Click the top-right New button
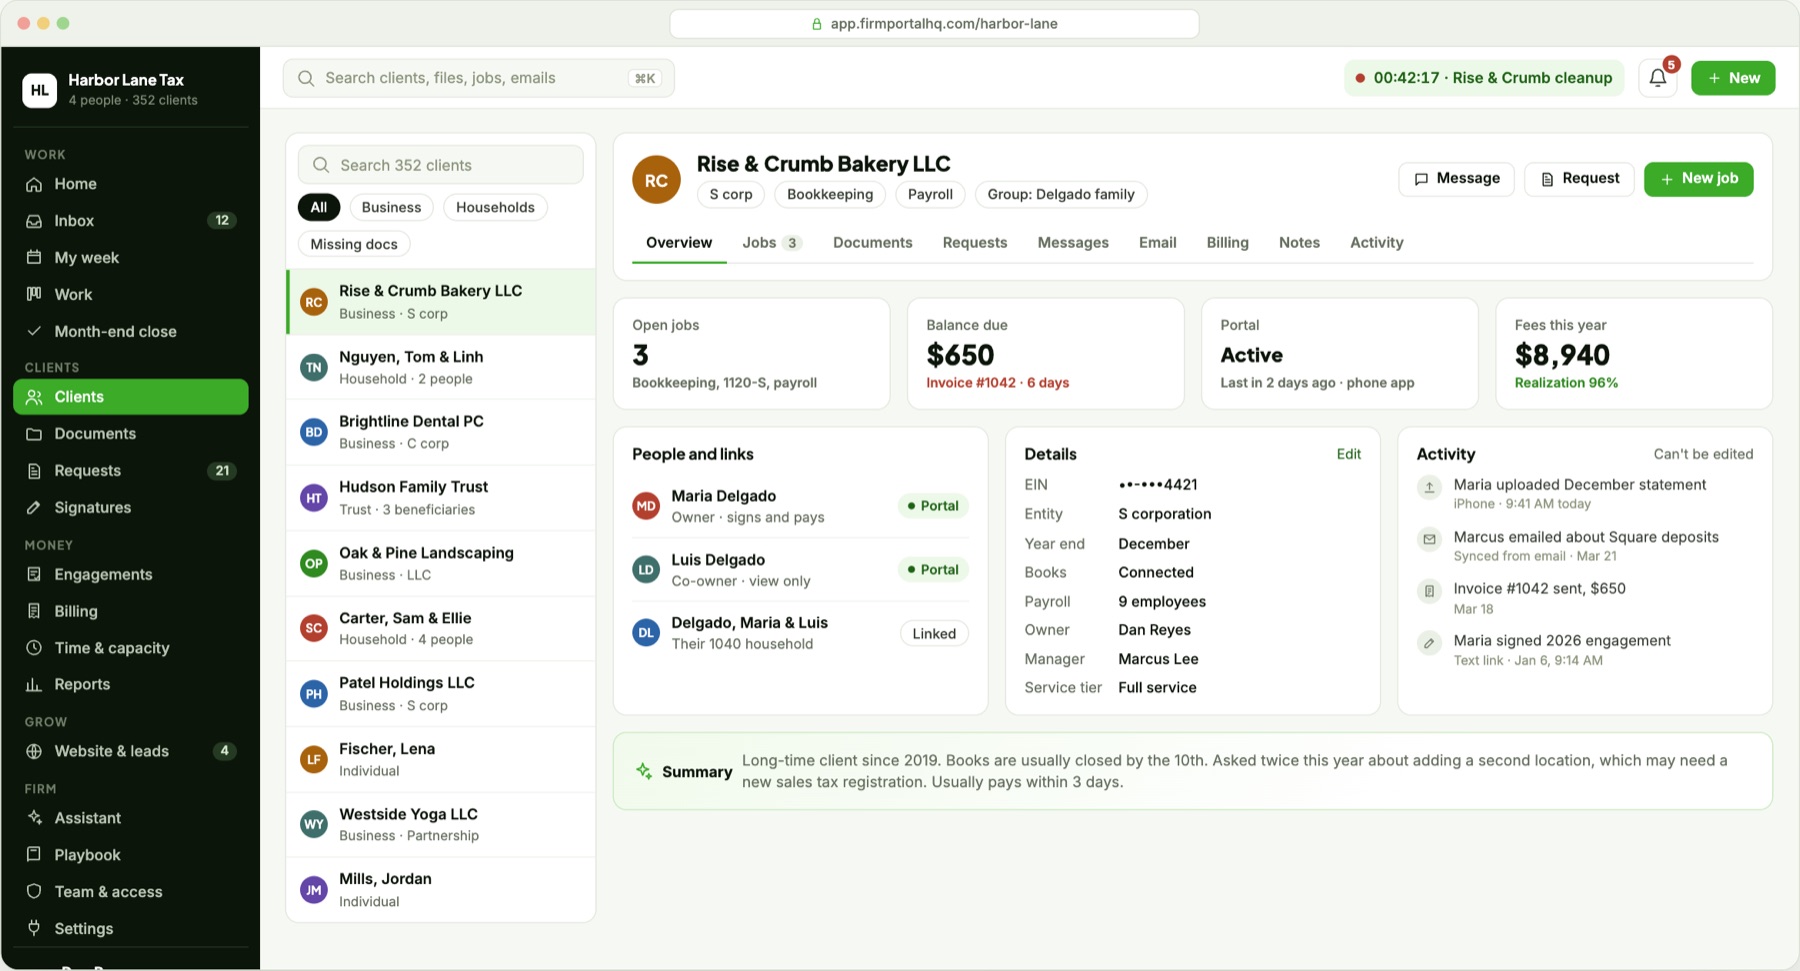Viewport: 1800px width, 971px height. click(1733, 78)
